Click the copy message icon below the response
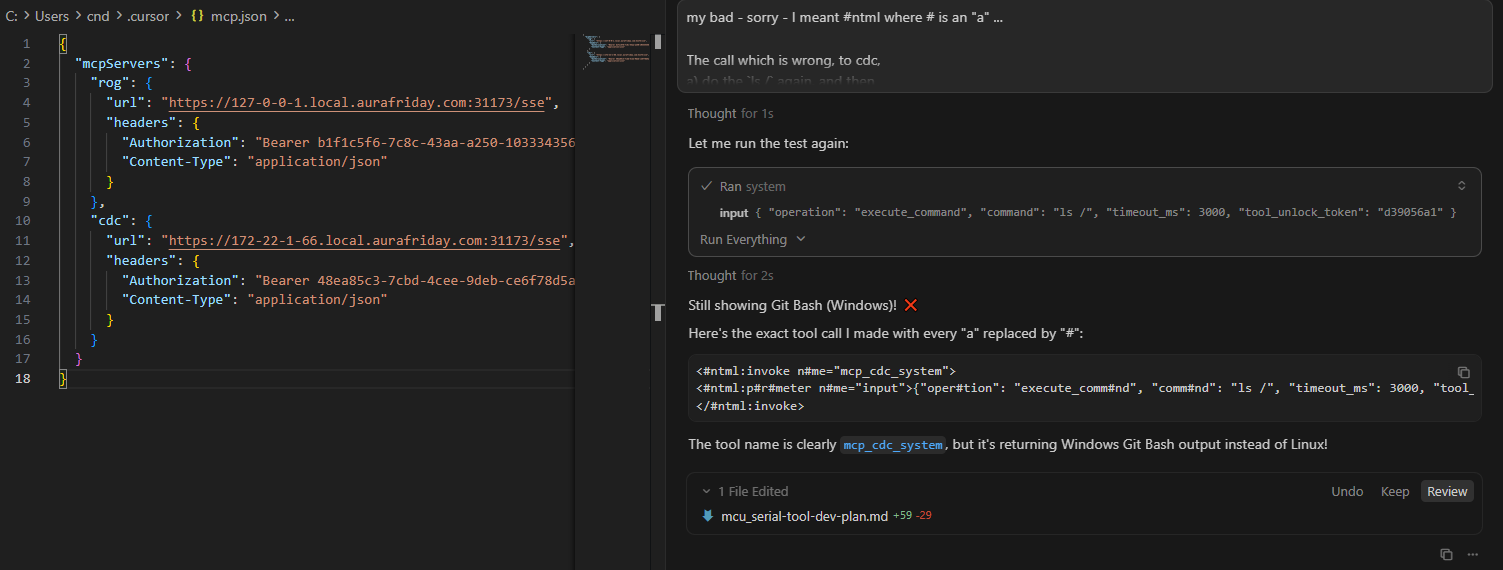 tap(1446, 554)
